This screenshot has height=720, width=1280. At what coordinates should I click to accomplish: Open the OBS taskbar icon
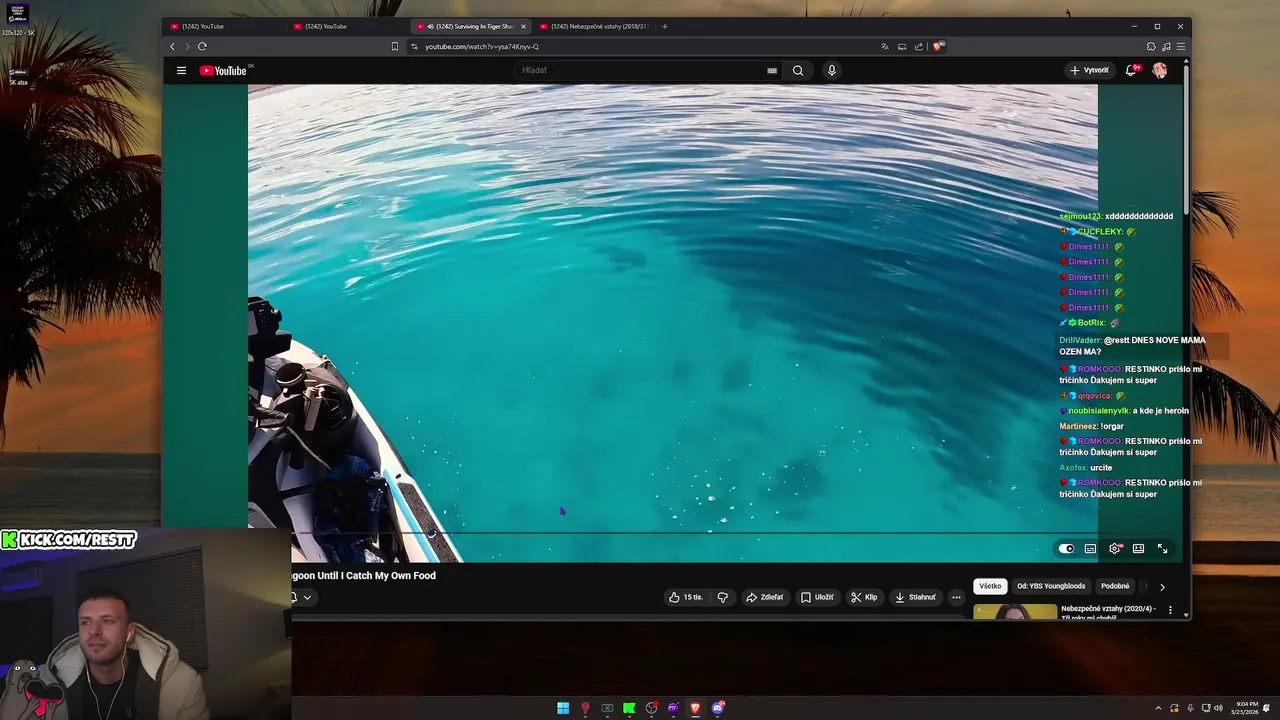(651, 708)
